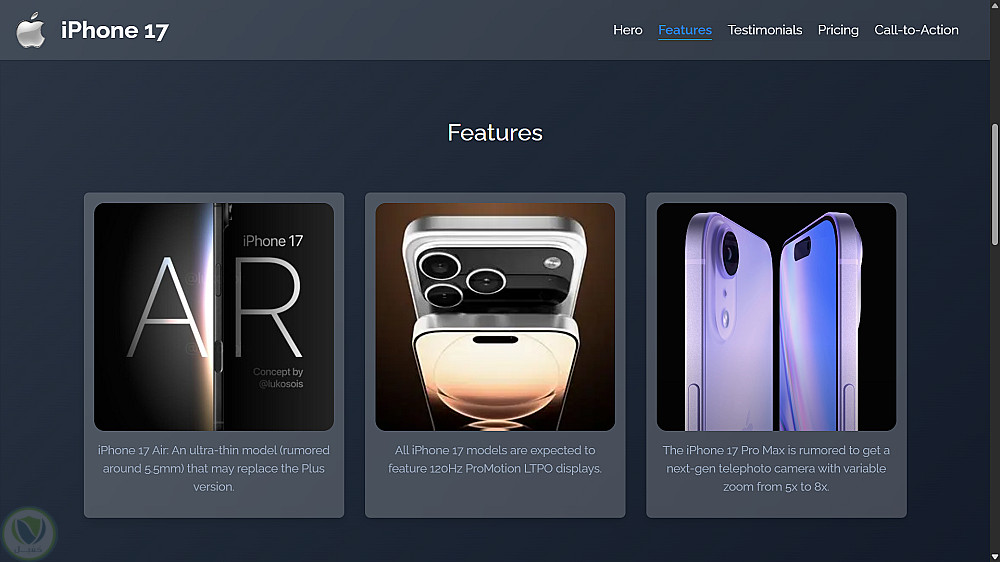The width and height of the screenshot is (1000, 562).
Task: Go to the Testimonials section
Action: pos(765,30)
